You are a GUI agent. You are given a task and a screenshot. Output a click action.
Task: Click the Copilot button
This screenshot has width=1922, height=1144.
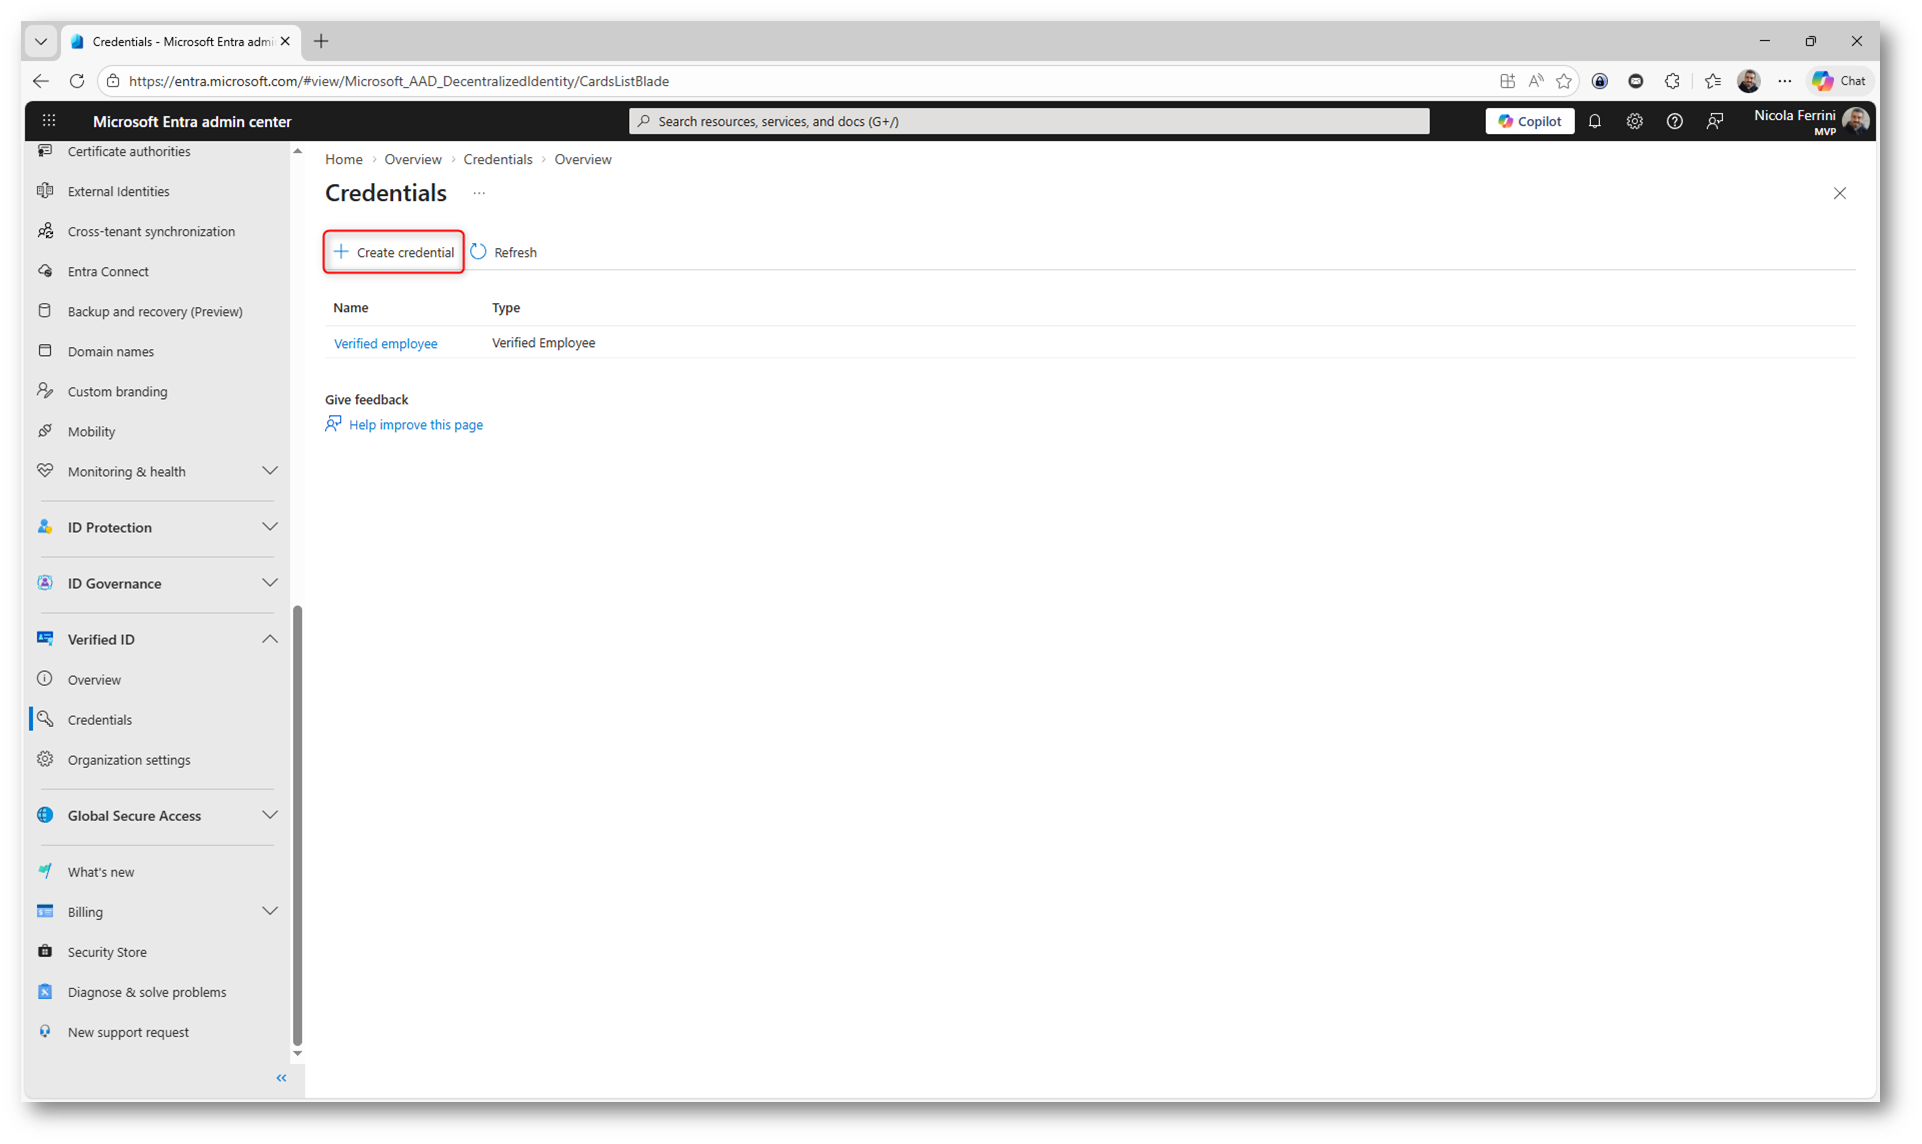coord(1529,121)
